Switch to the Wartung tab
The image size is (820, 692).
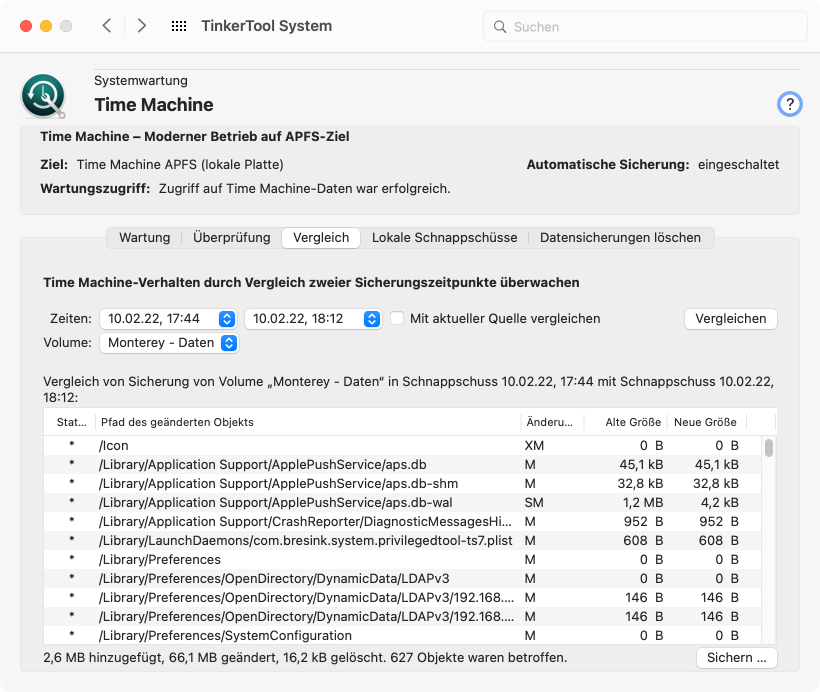pos(144,237)
